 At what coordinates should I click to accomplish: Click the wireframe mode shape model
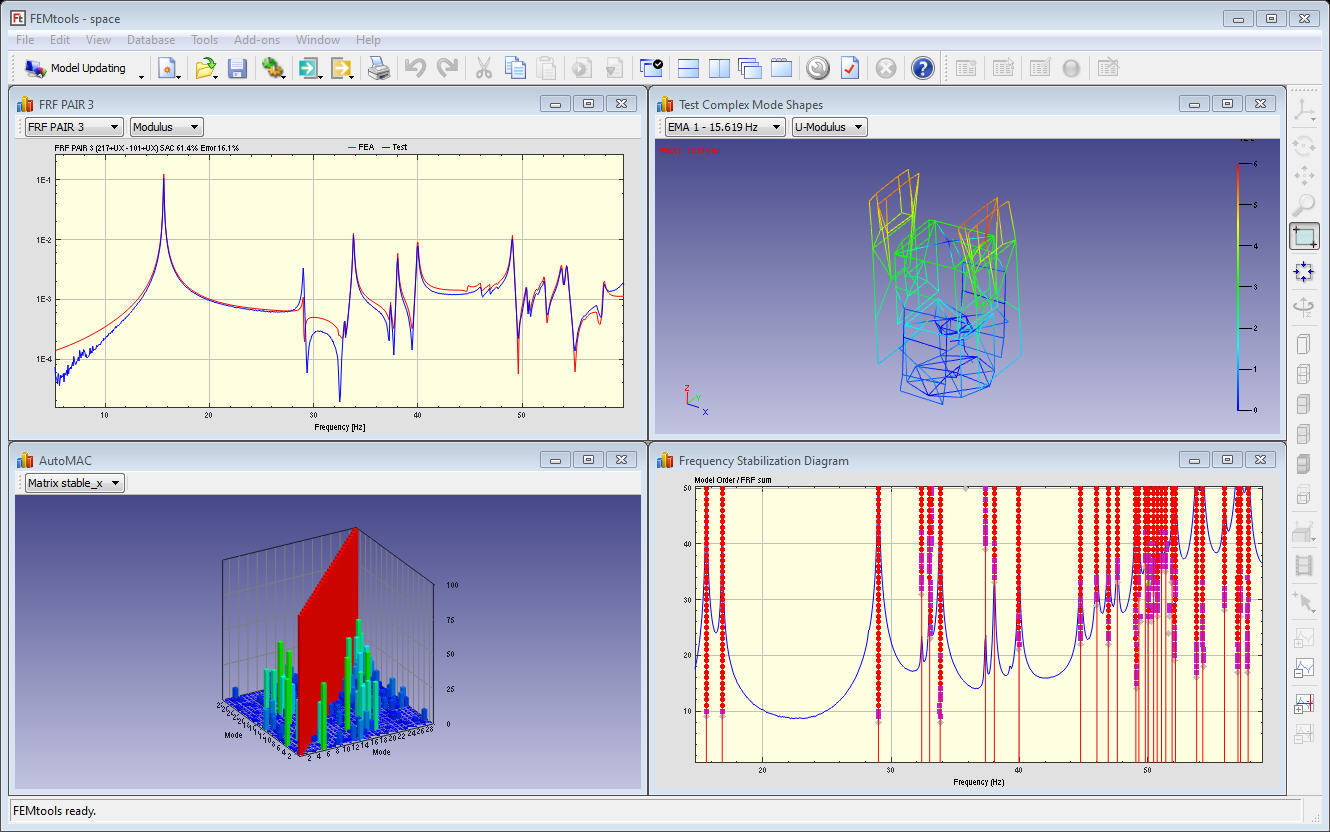[x=945, y=285]
